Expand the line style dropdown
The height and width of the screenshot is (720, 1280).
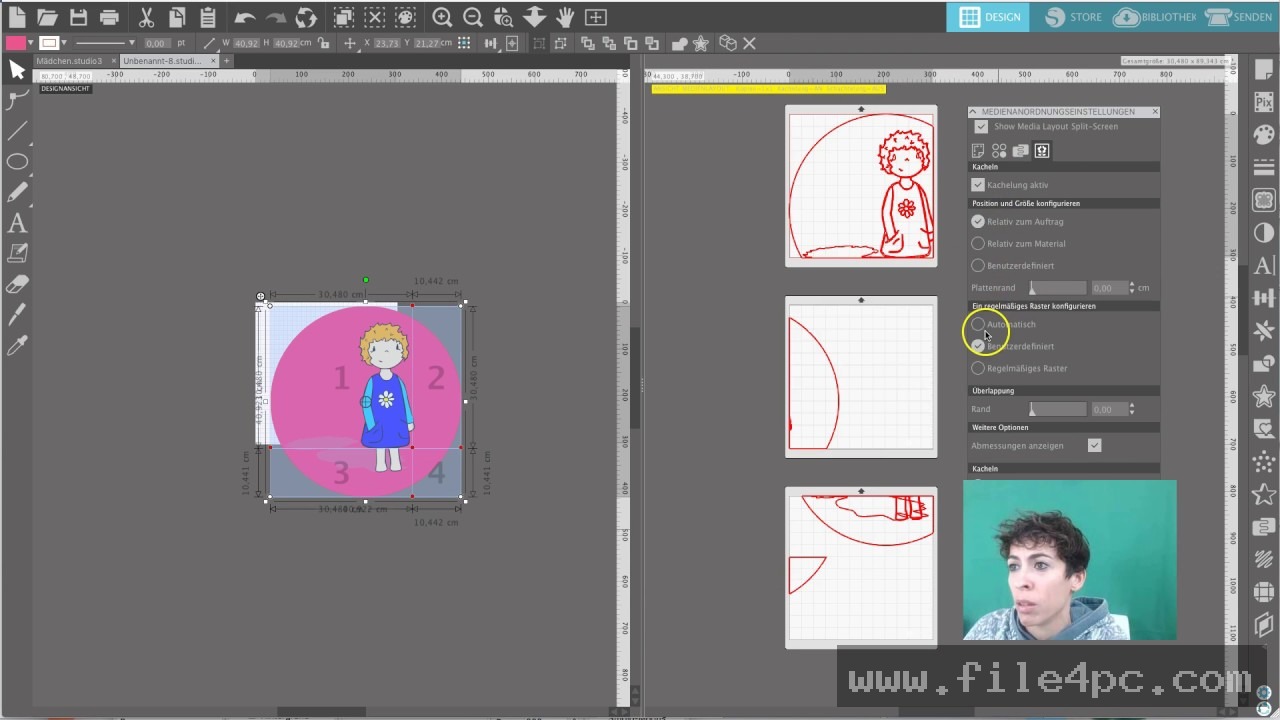(132, 43)
